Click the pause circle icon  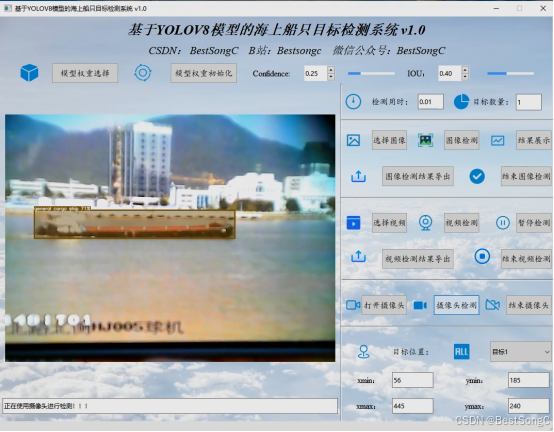(503, 223)
